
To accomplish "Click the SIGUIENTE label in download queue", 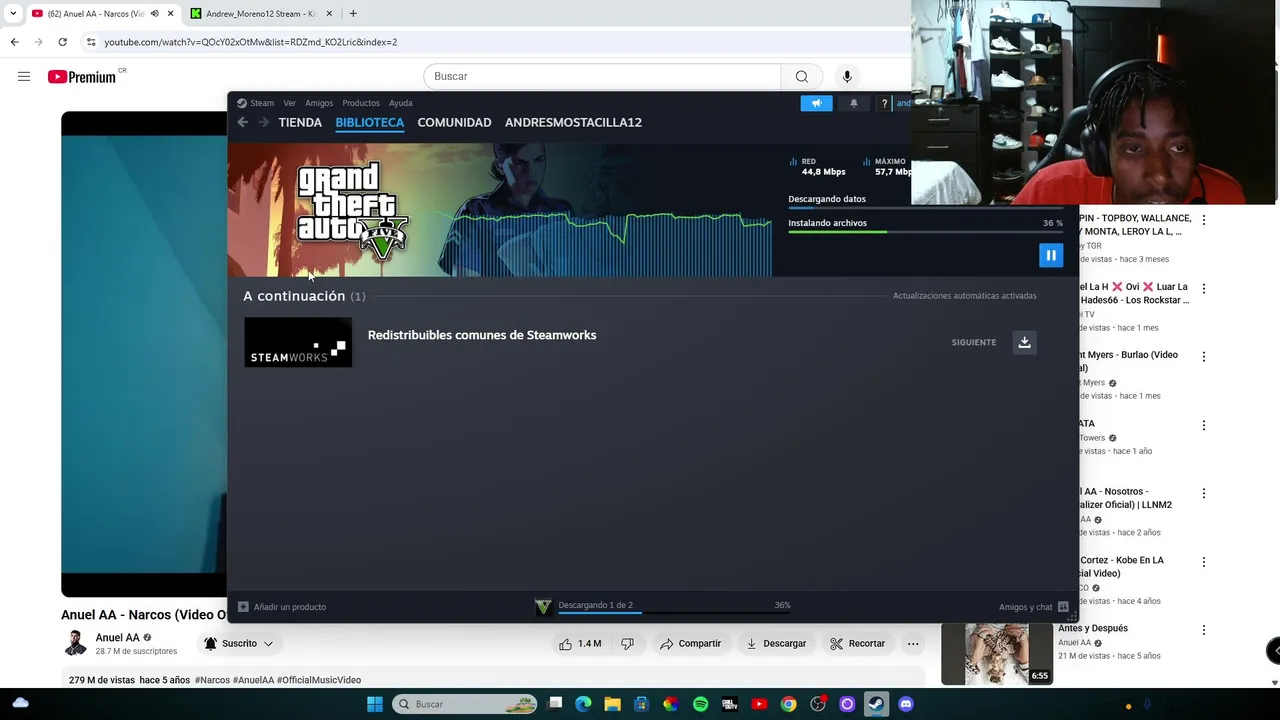I will click(x=974, y=342).
